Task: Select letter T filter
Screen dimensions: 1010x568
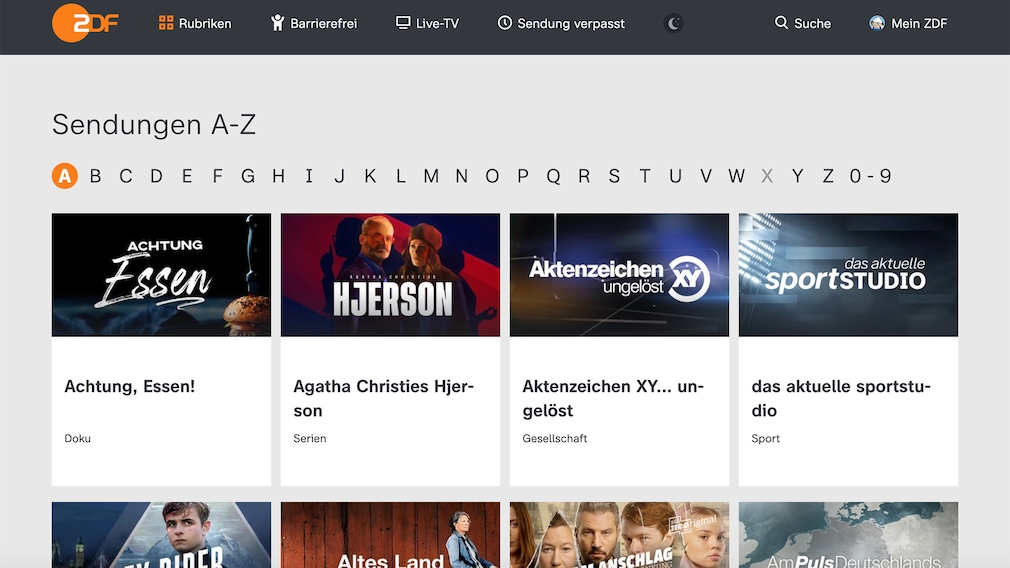Action: coord(645,176)
